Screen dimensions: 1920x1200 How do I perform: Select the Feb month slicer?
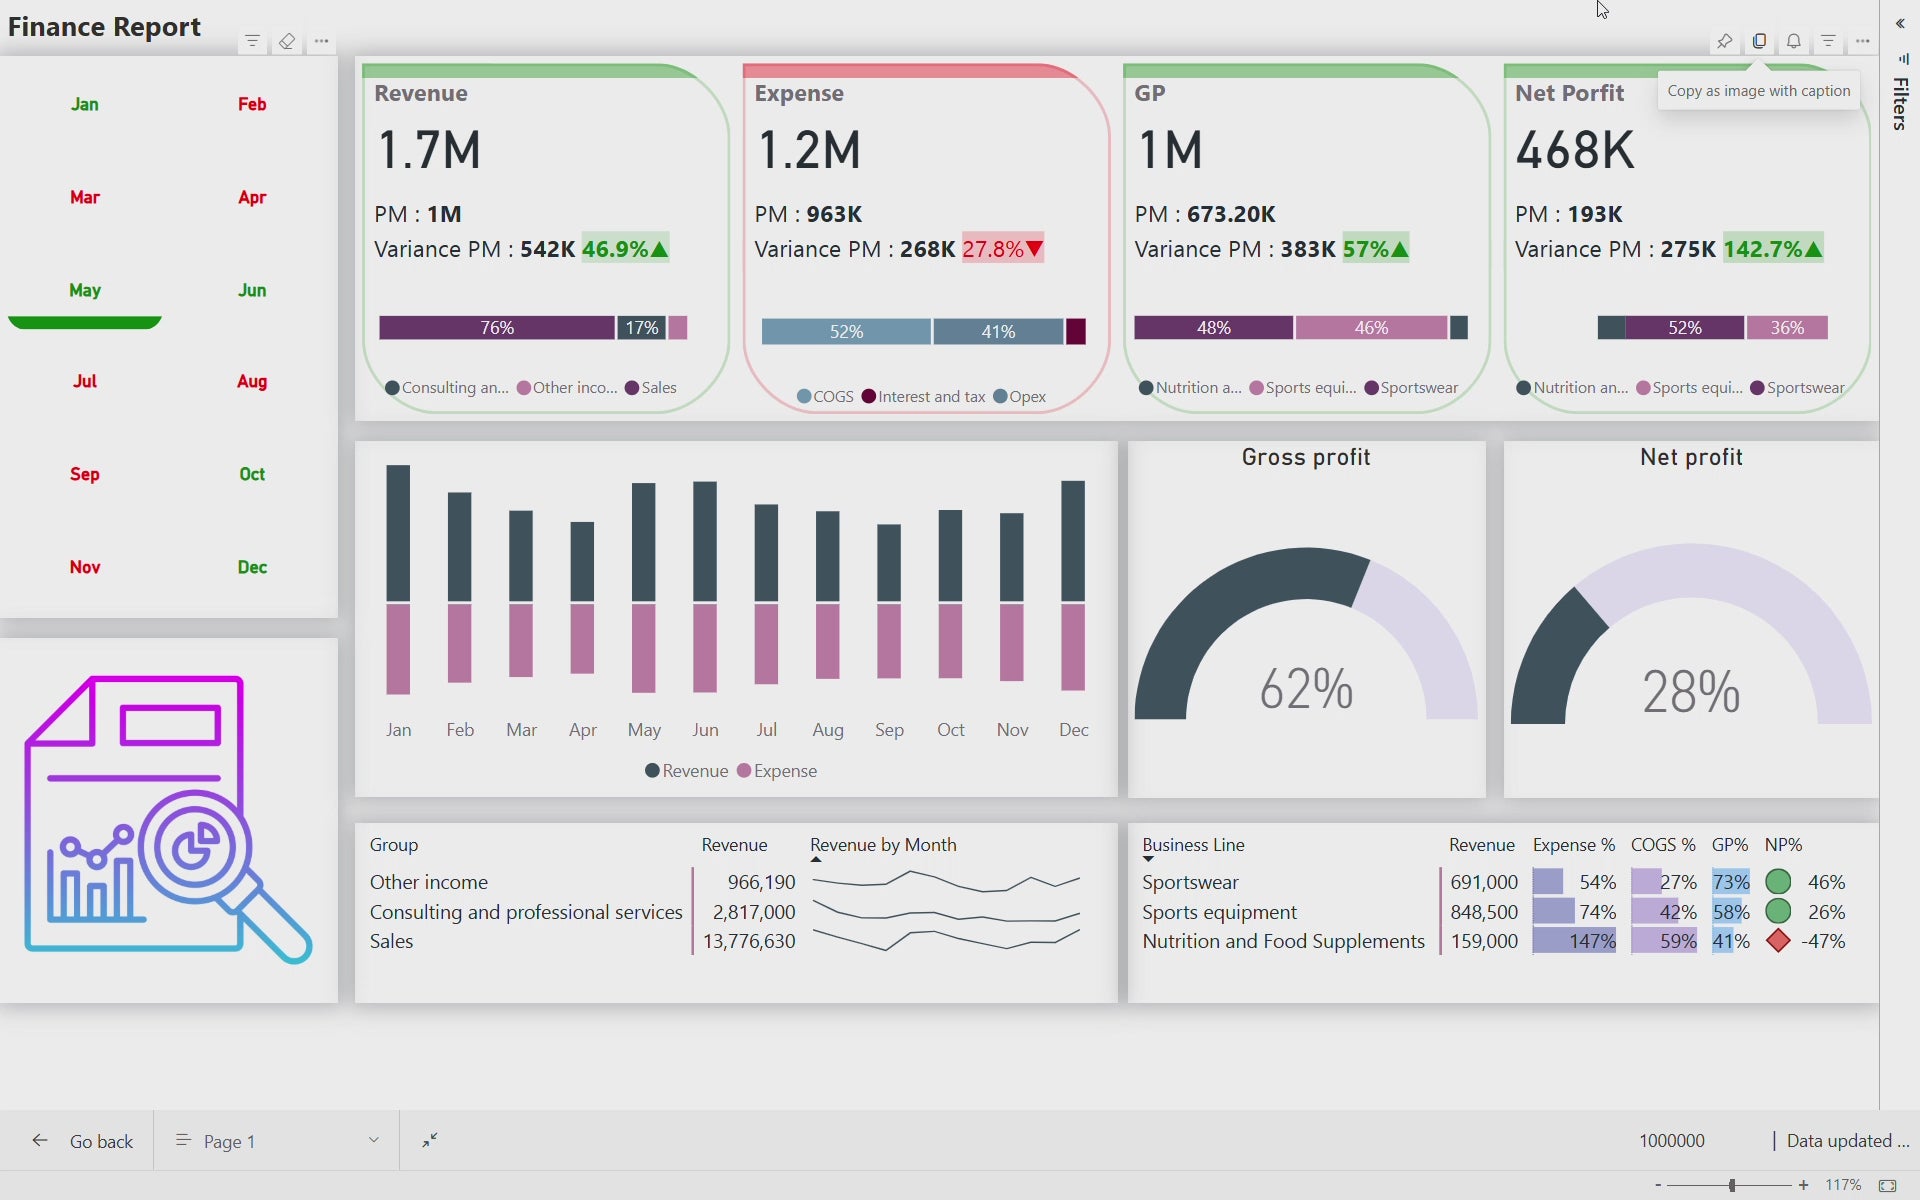(x=252, y=104)
